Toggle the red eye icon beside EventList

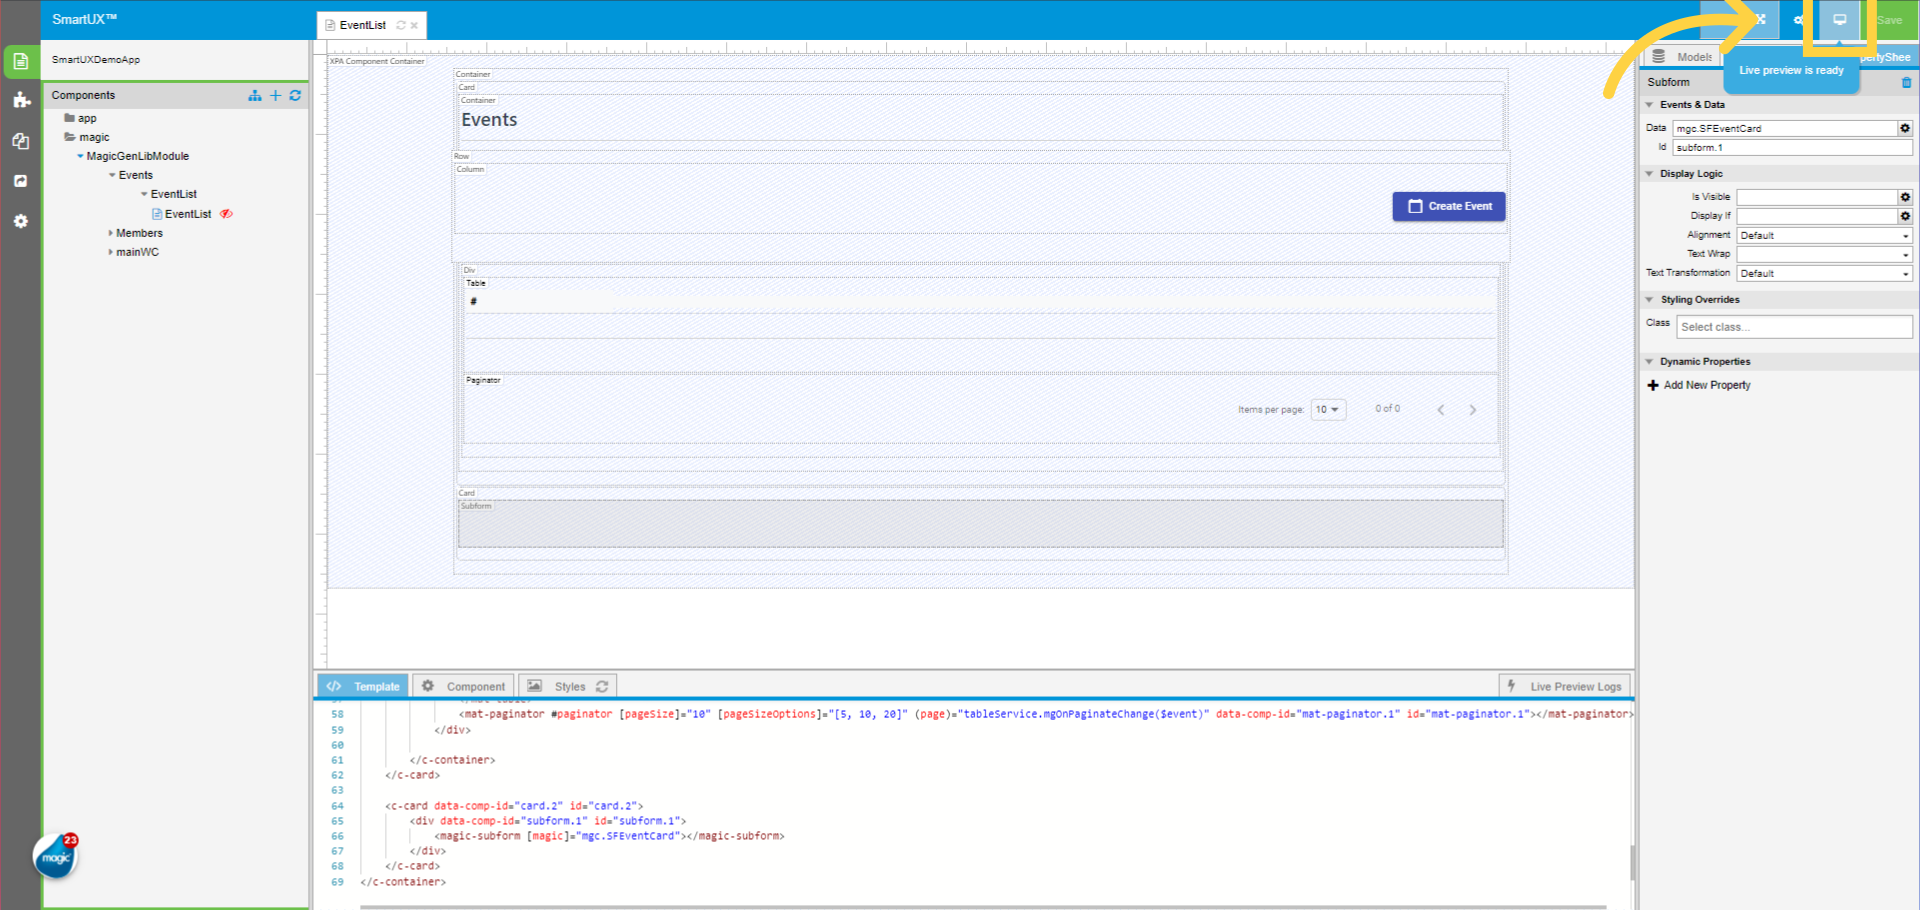coord(227,214)
